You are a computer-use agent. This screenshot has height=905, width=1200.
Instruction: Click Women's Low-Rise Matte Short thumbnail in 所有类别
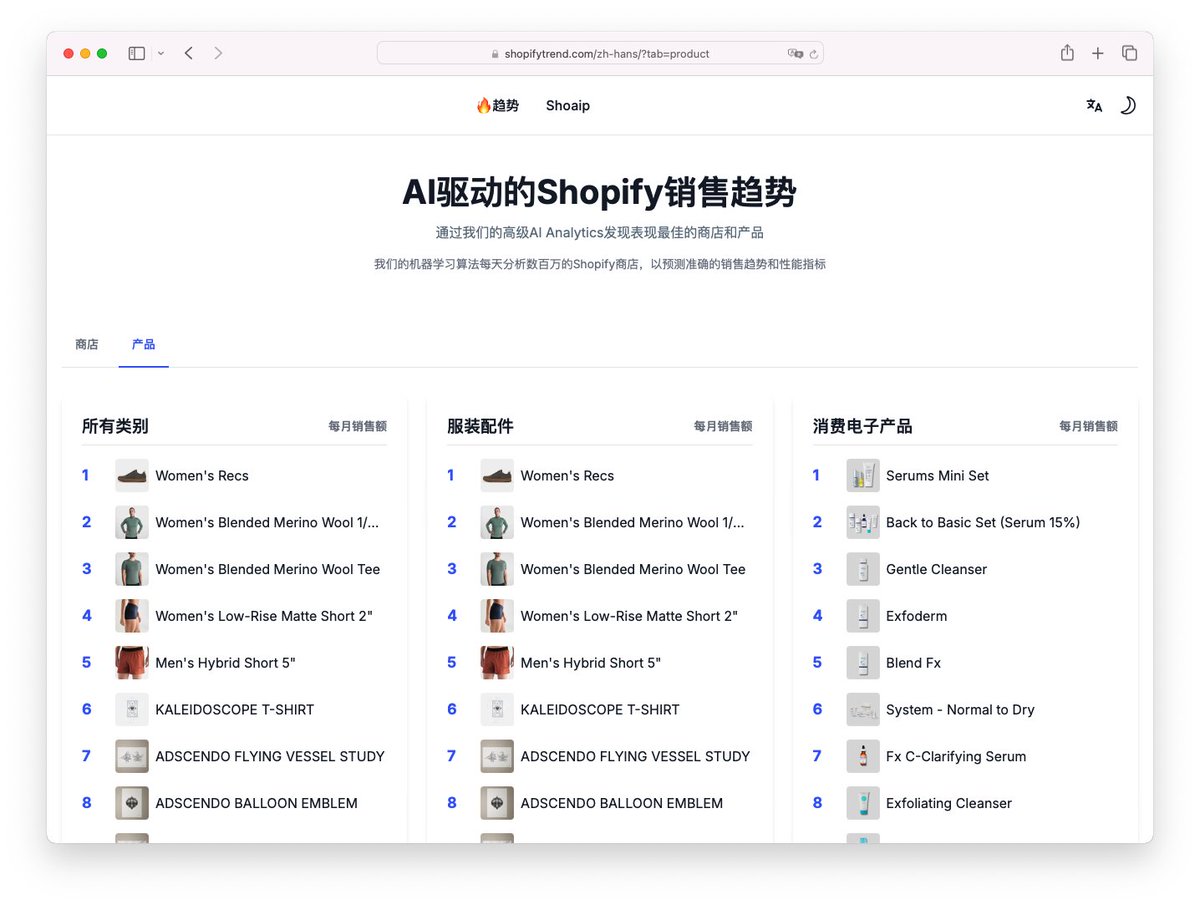point(132,616)
